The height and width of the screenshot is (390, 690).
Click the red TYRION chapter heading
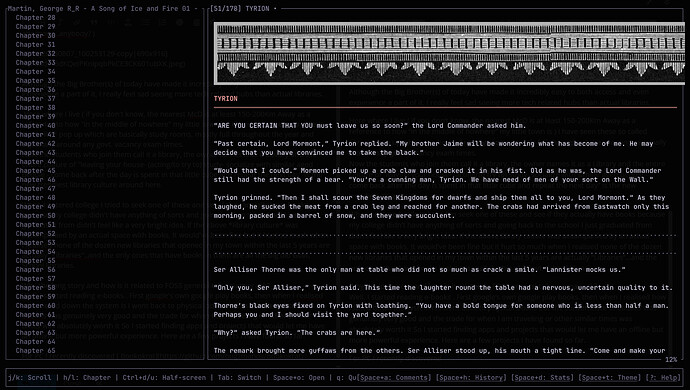pos(226,99)
